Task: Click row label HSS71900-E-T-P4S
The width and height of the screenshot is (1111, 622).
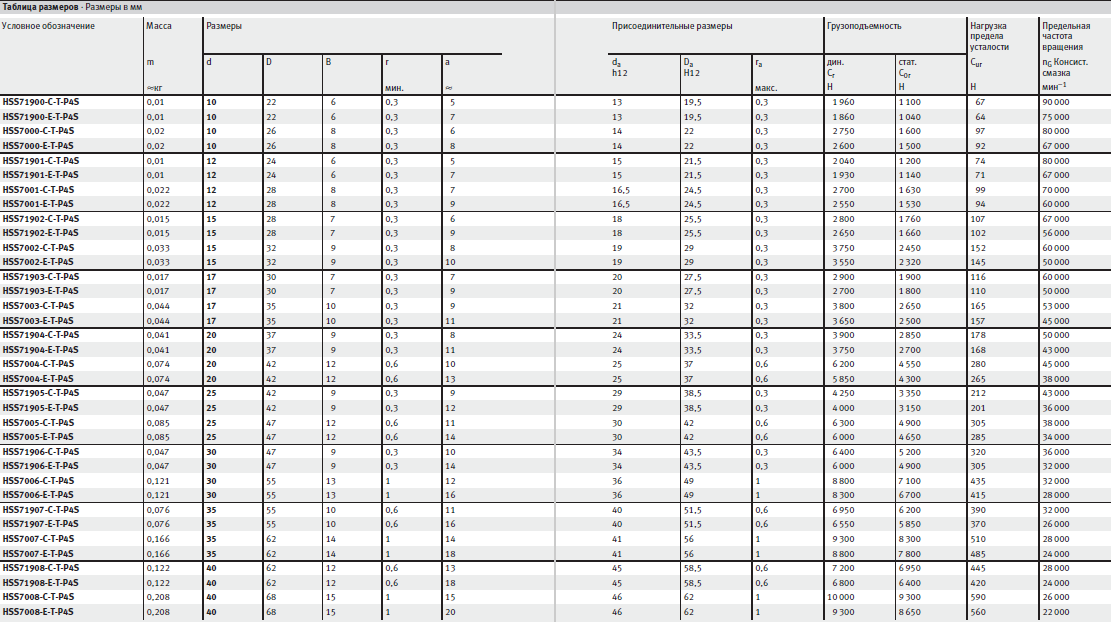Action: click(x=41, y=117)
